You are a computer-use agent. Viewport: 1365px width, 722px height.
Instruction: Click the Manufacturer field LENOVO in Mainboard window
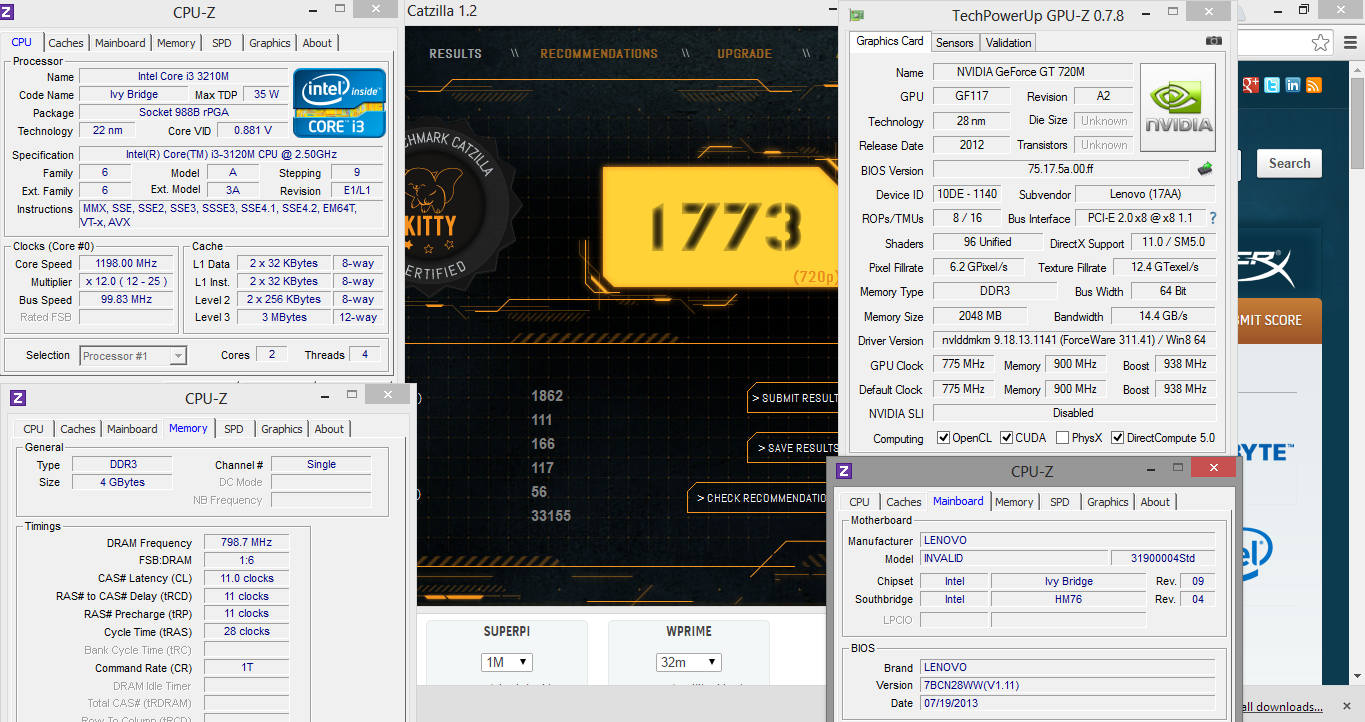[1067, 540]
